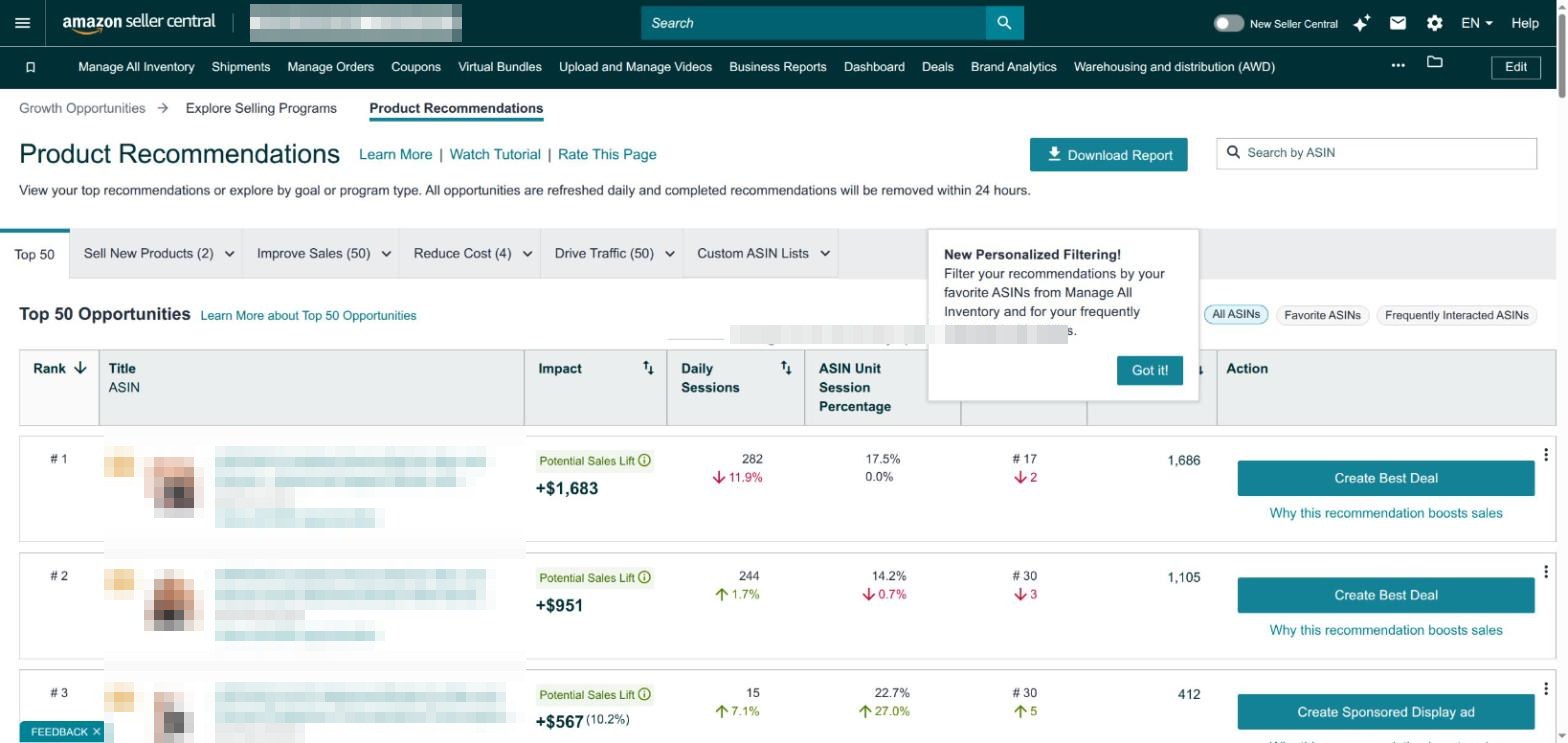The height and width of the screenshot is (743, 1568).
Task: Select the Frequently Interacted ASINs filter
Action: tap(1456, 315)
